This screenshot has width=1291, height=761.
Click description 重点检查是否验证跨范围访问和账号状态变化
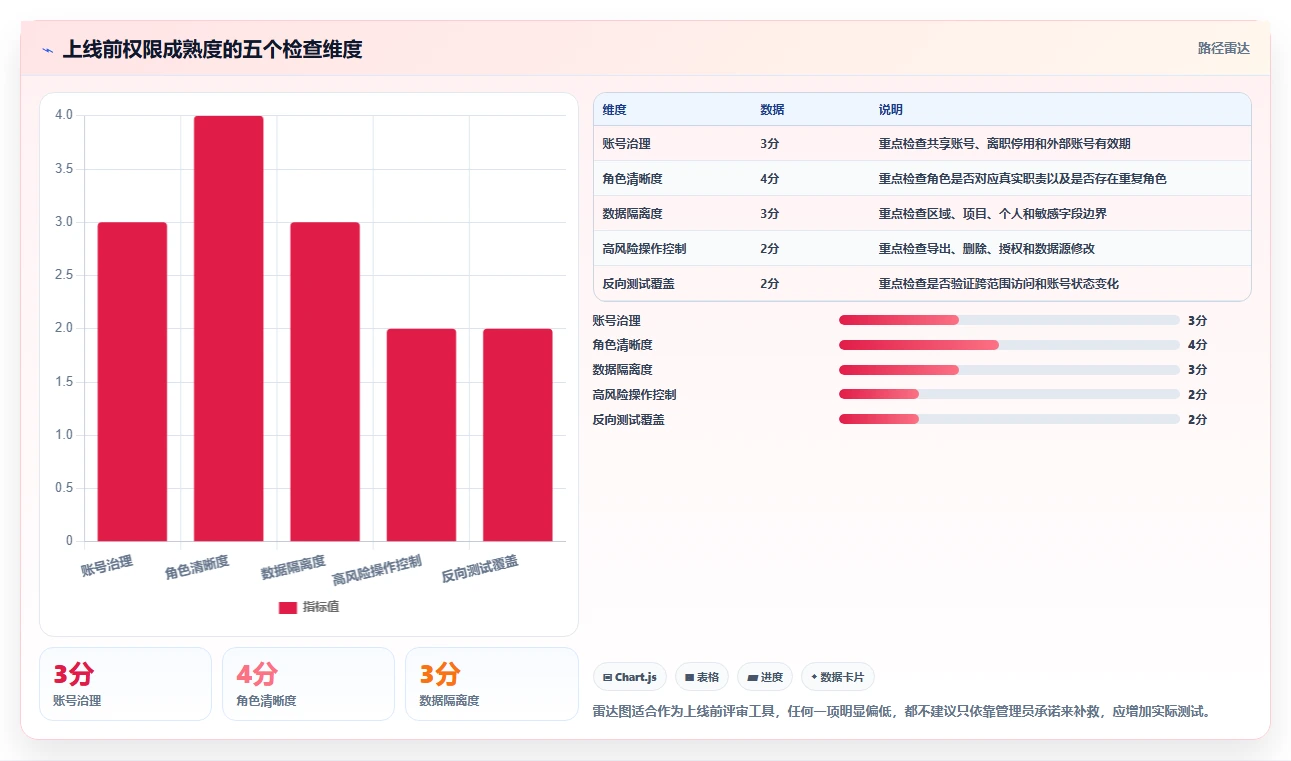coord(998,284)
